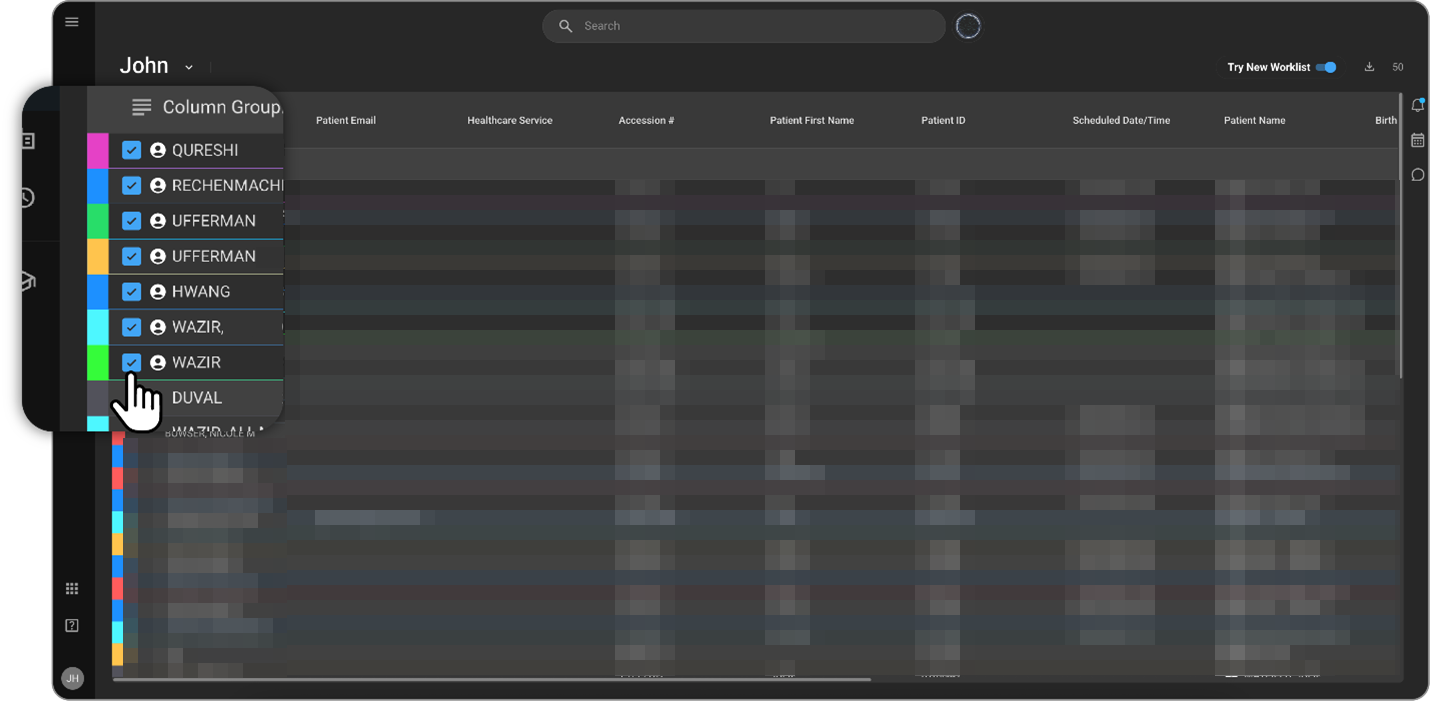
Task: Open the calendar panel
Action: [x=1418, y=140]
